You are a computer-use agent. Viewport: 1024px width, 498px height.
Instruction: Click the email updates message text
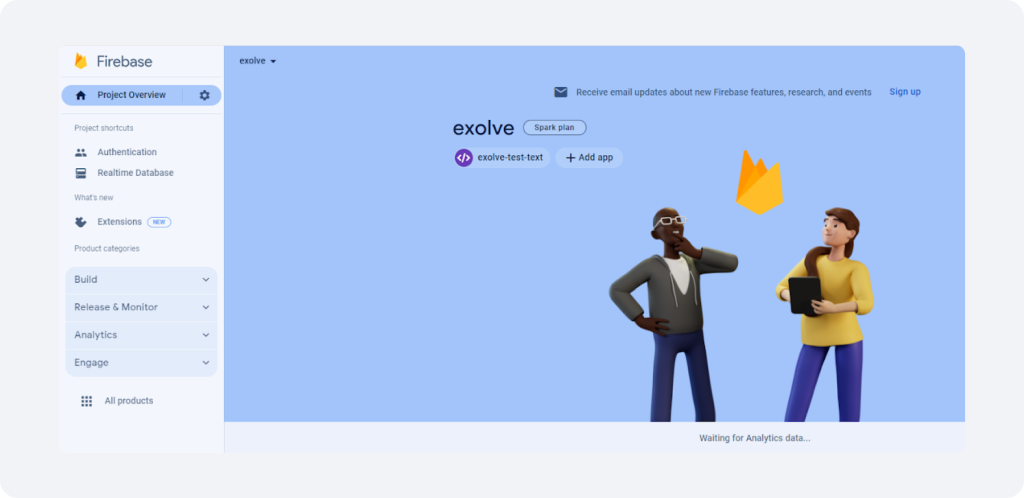(724, 92)
